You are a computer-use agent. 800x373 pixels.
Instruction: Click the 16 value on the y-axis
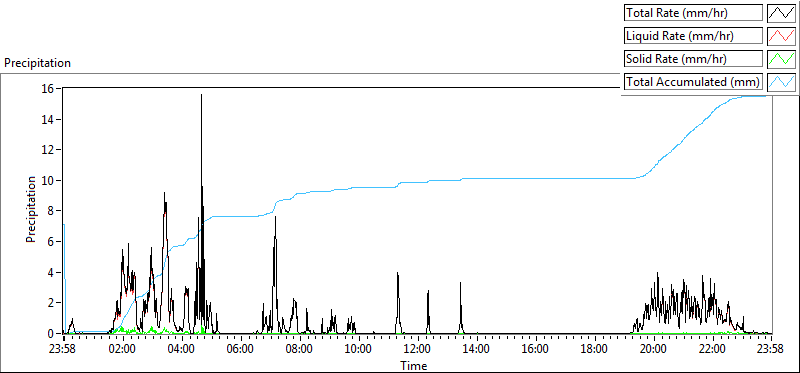[x=48, y=89]
